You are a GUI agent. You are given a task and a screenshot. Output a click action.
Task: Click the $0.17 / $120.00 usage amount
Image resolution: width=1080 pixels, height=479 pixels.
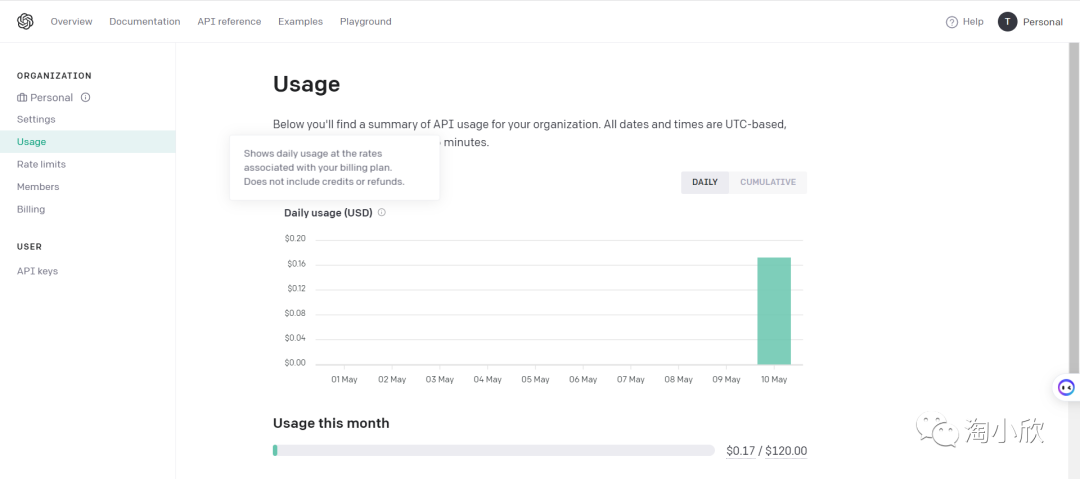pos(766,451)
